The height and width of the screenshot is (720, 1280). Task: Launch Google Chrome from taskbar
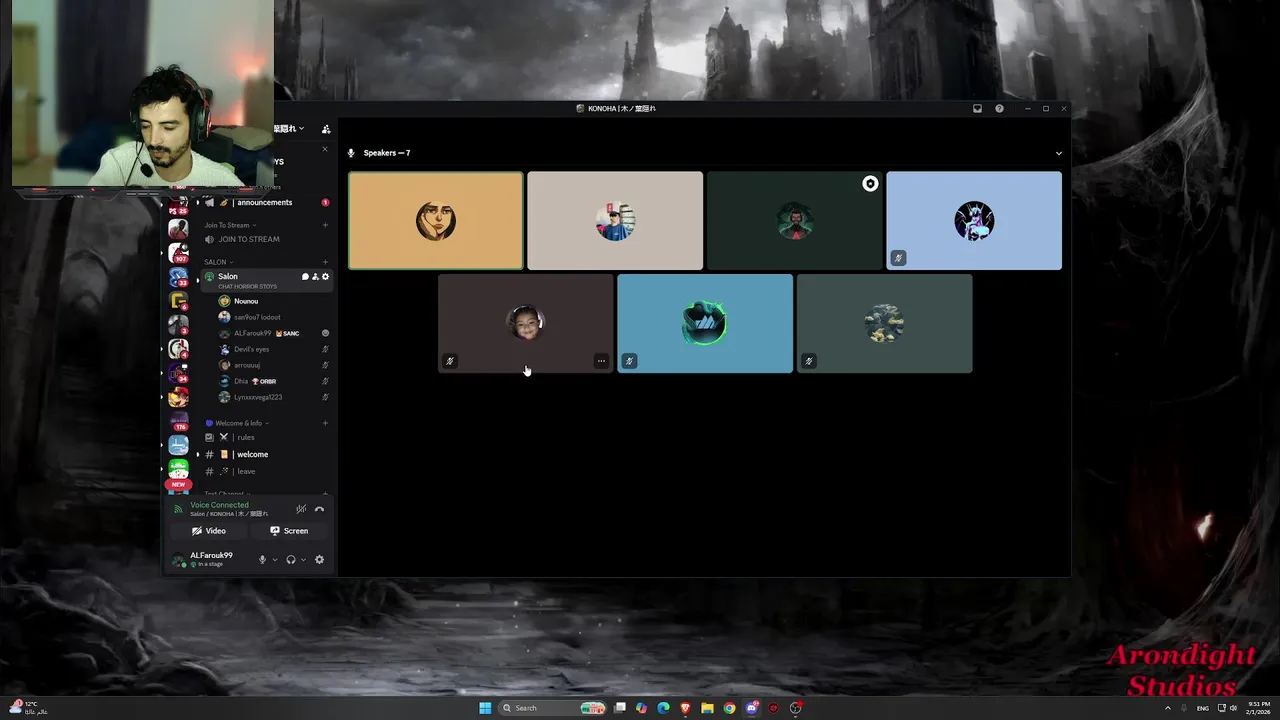click(x=729, y=708)
